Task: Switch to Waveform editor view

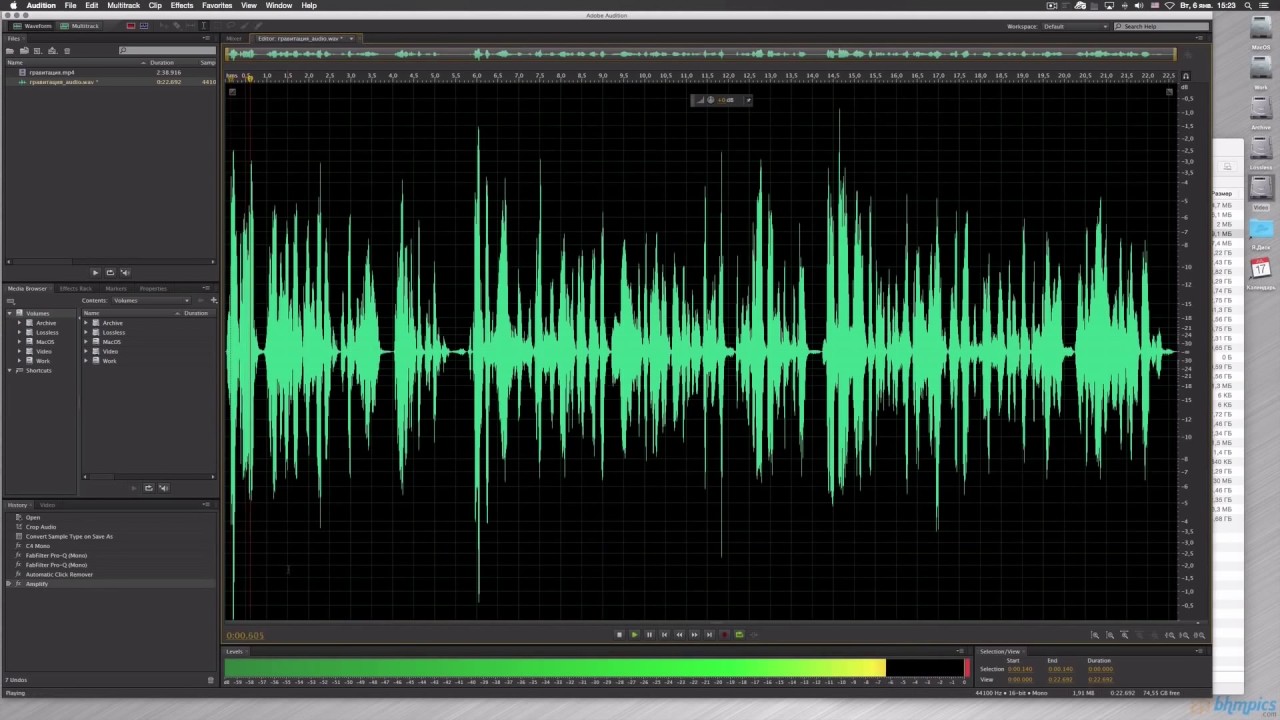Action: pos(32,26)
